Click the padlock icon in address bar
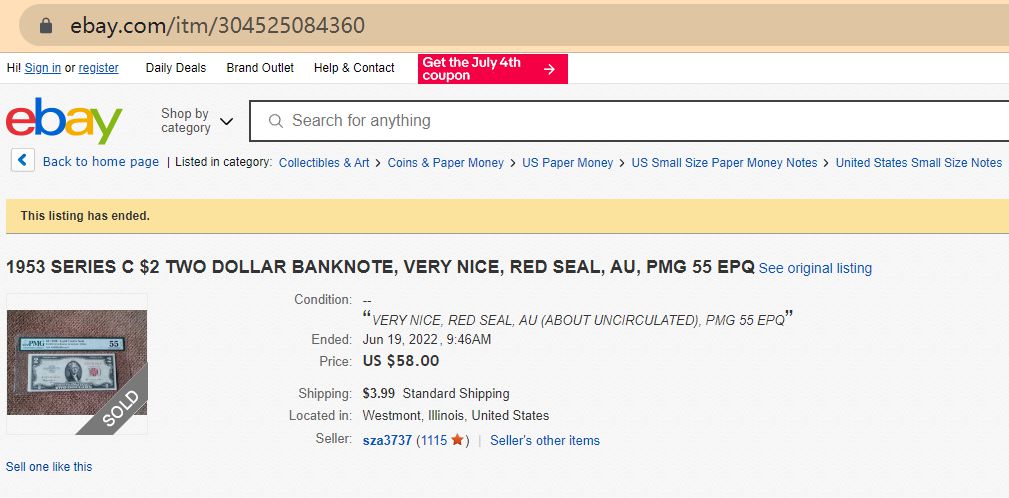Screen dimensions: 1009x498 click(45, 26)
